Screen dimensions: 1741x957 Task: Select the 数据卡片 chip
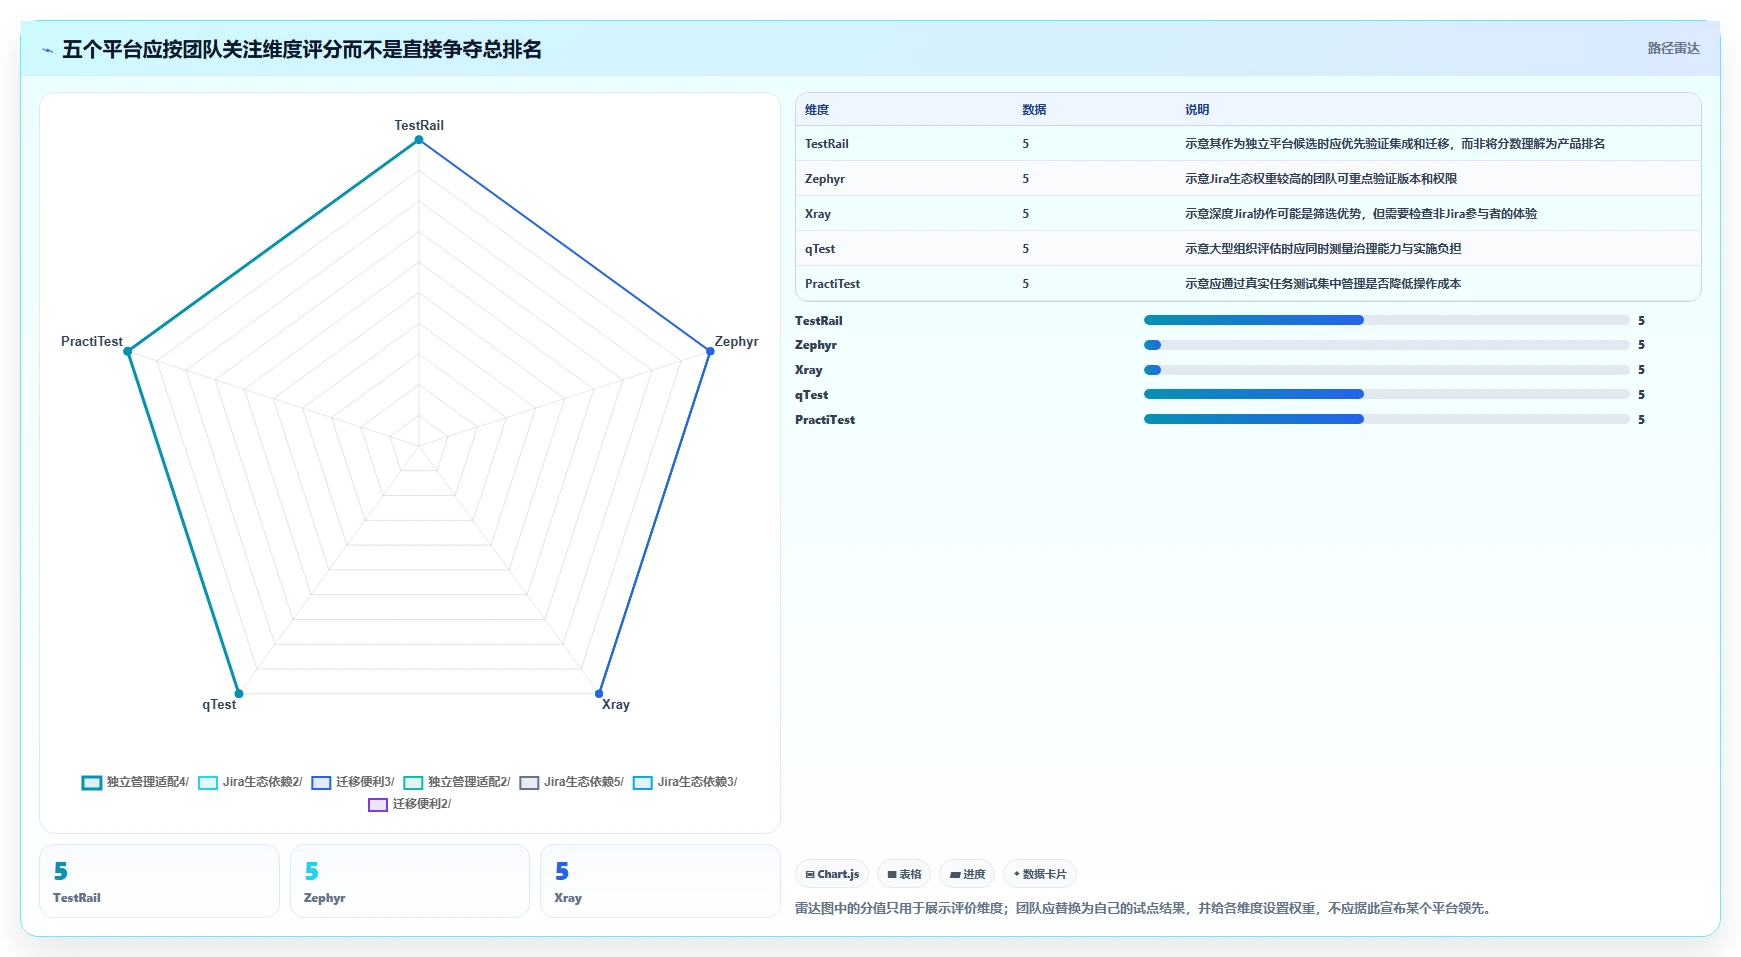point(1040,874)
